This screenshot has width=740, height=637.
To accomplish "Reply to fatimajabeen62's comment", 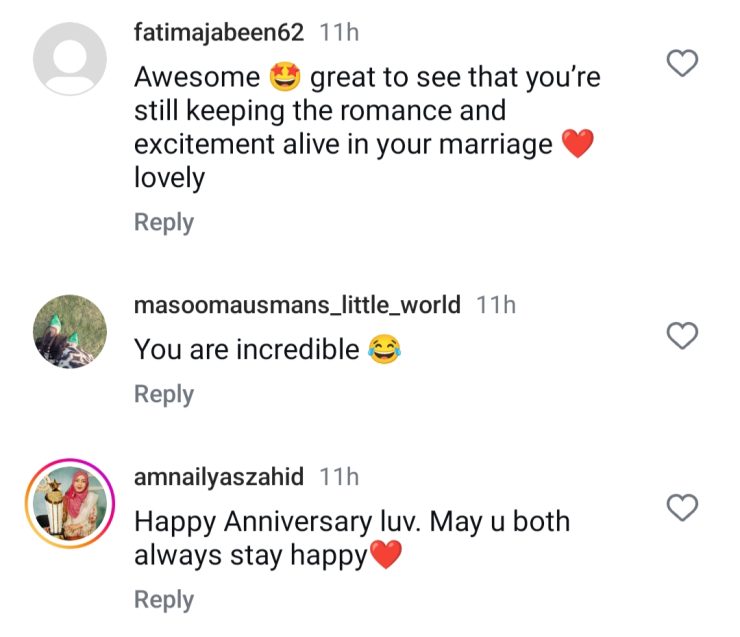I will pos(164,222).
